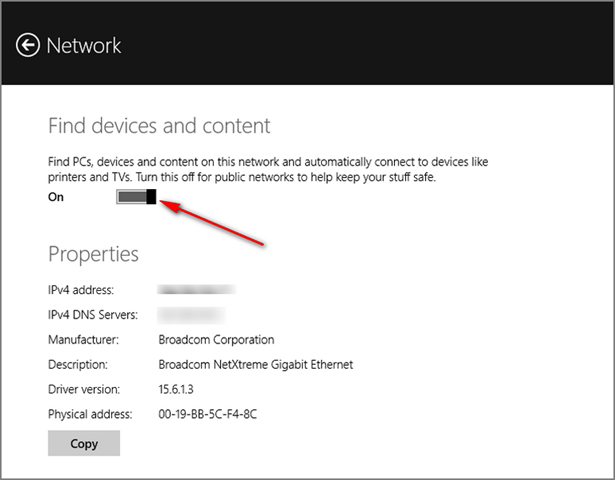The width and height of the screenshot is (615, 480).
Task: Click the paragraph about finding PCs and devices
Action: click(x=268, y=169)
